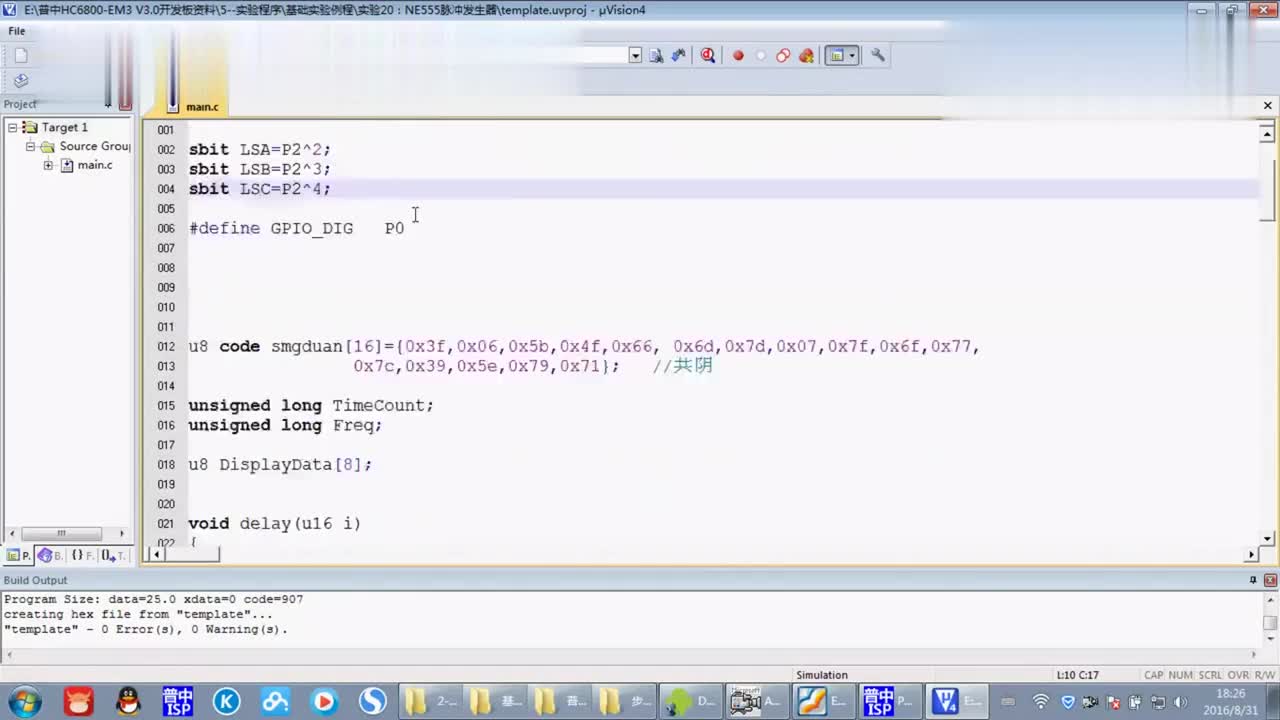This screenshot has width=1280, height=720.
Task: Click 'sbit LSA=P2^2;' on line 002
Action: click(260, 150)
